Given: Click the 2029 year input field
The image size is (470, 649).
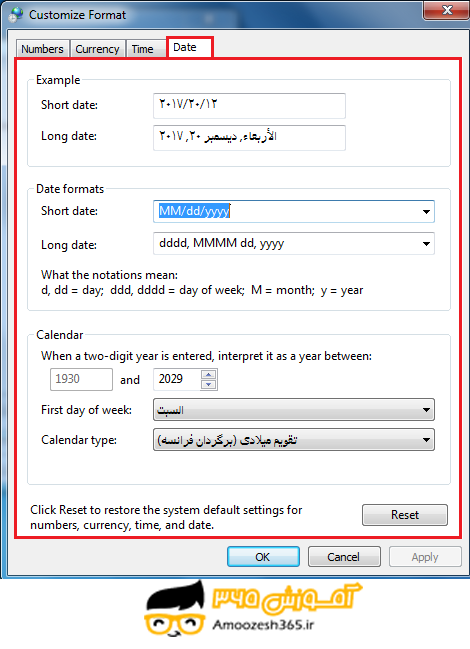Looking at the screenshot, I should [177, 379].
